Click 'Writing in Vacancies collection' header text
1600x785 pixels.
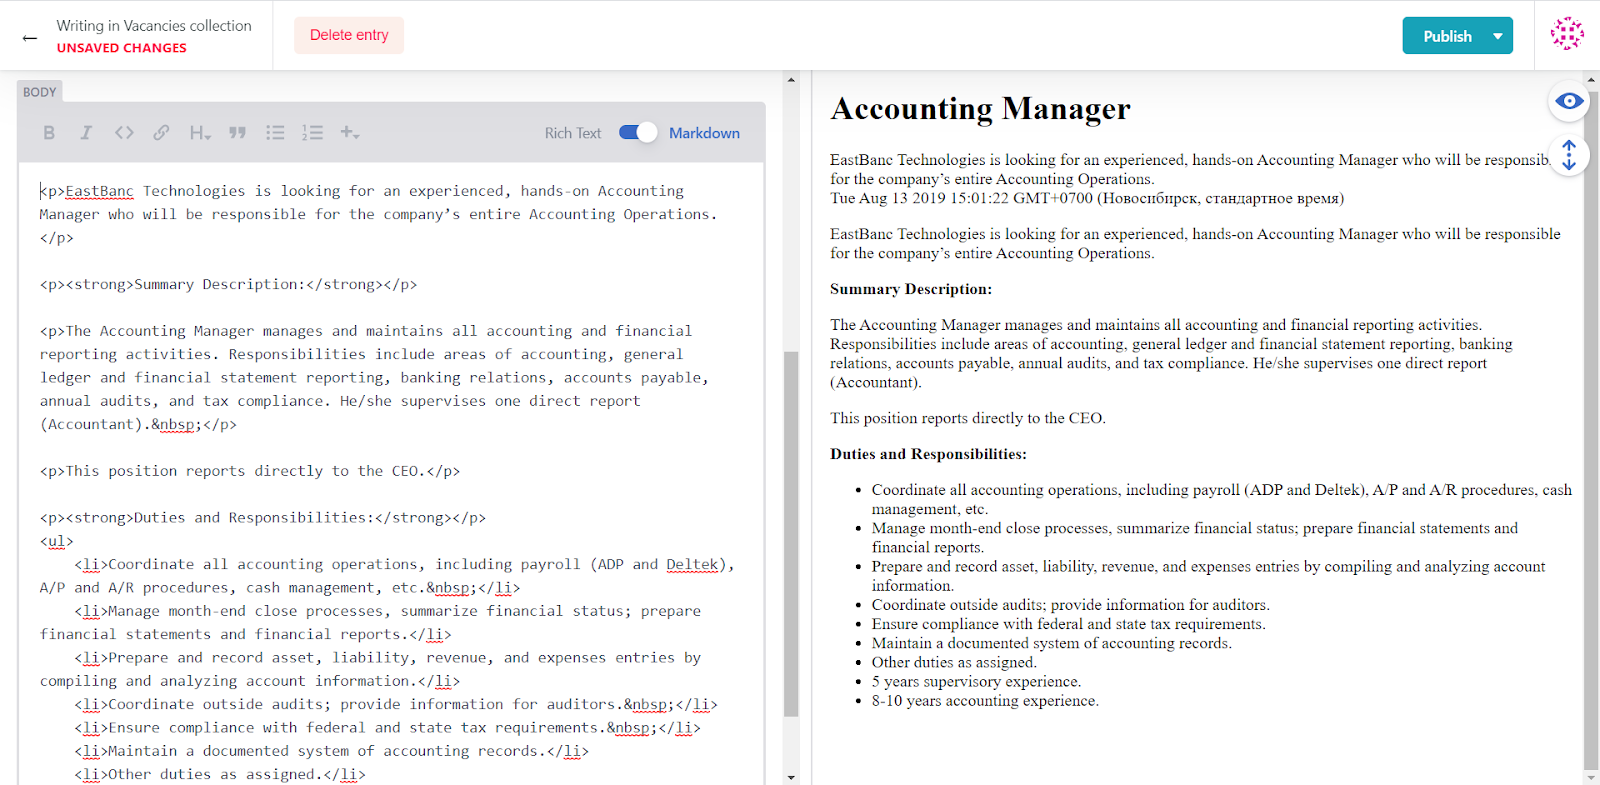[154, 26]
